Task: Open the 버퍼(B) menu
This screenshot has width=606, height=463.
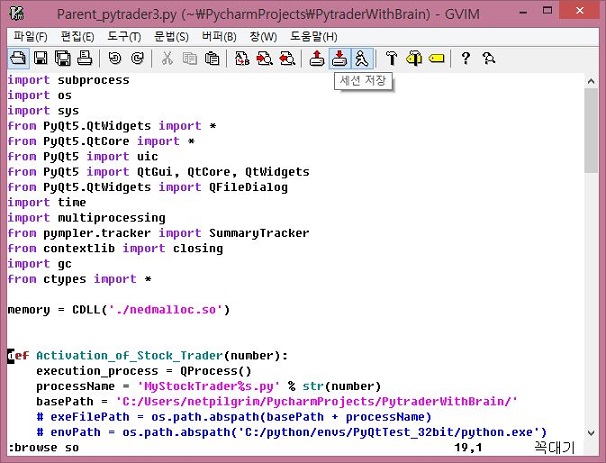Action: pyautogui.click(x=219, y=37)
